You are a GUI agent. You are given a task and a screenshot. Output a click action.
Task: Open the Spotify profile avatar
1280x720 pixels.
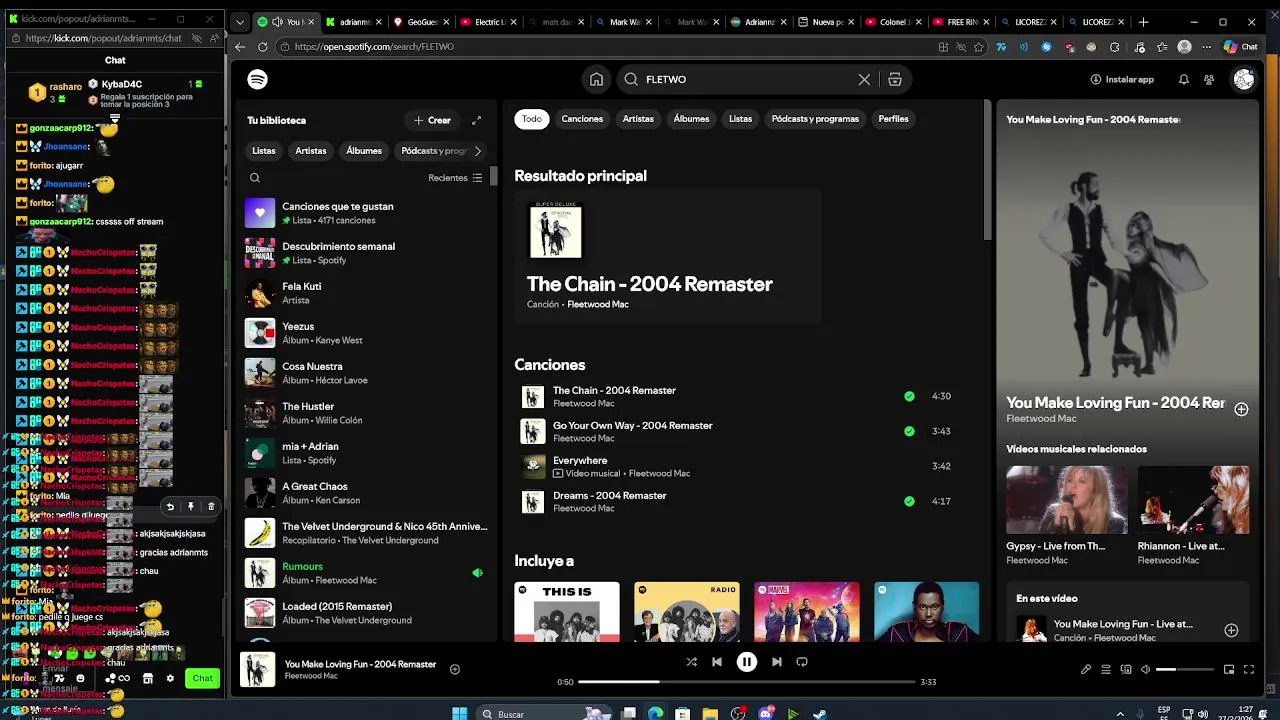coord(1244,79)
